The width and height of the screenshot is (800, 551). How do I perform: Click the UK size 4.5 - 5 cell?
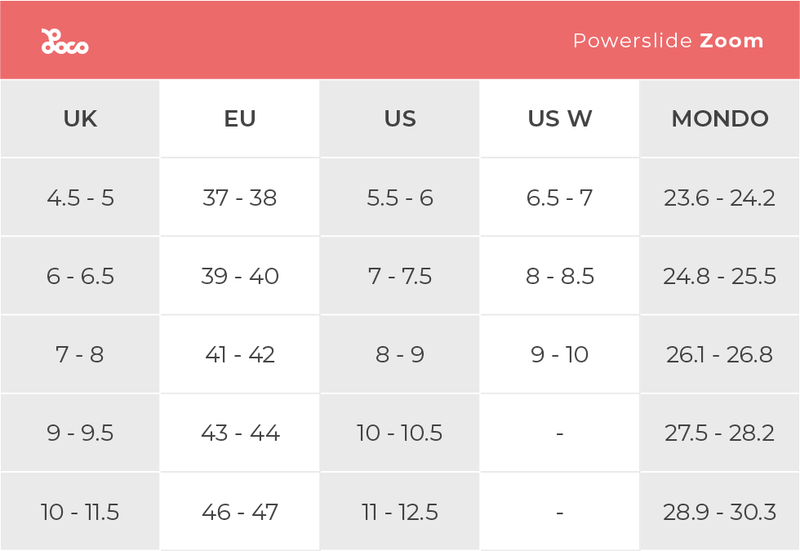pos(80,198)
